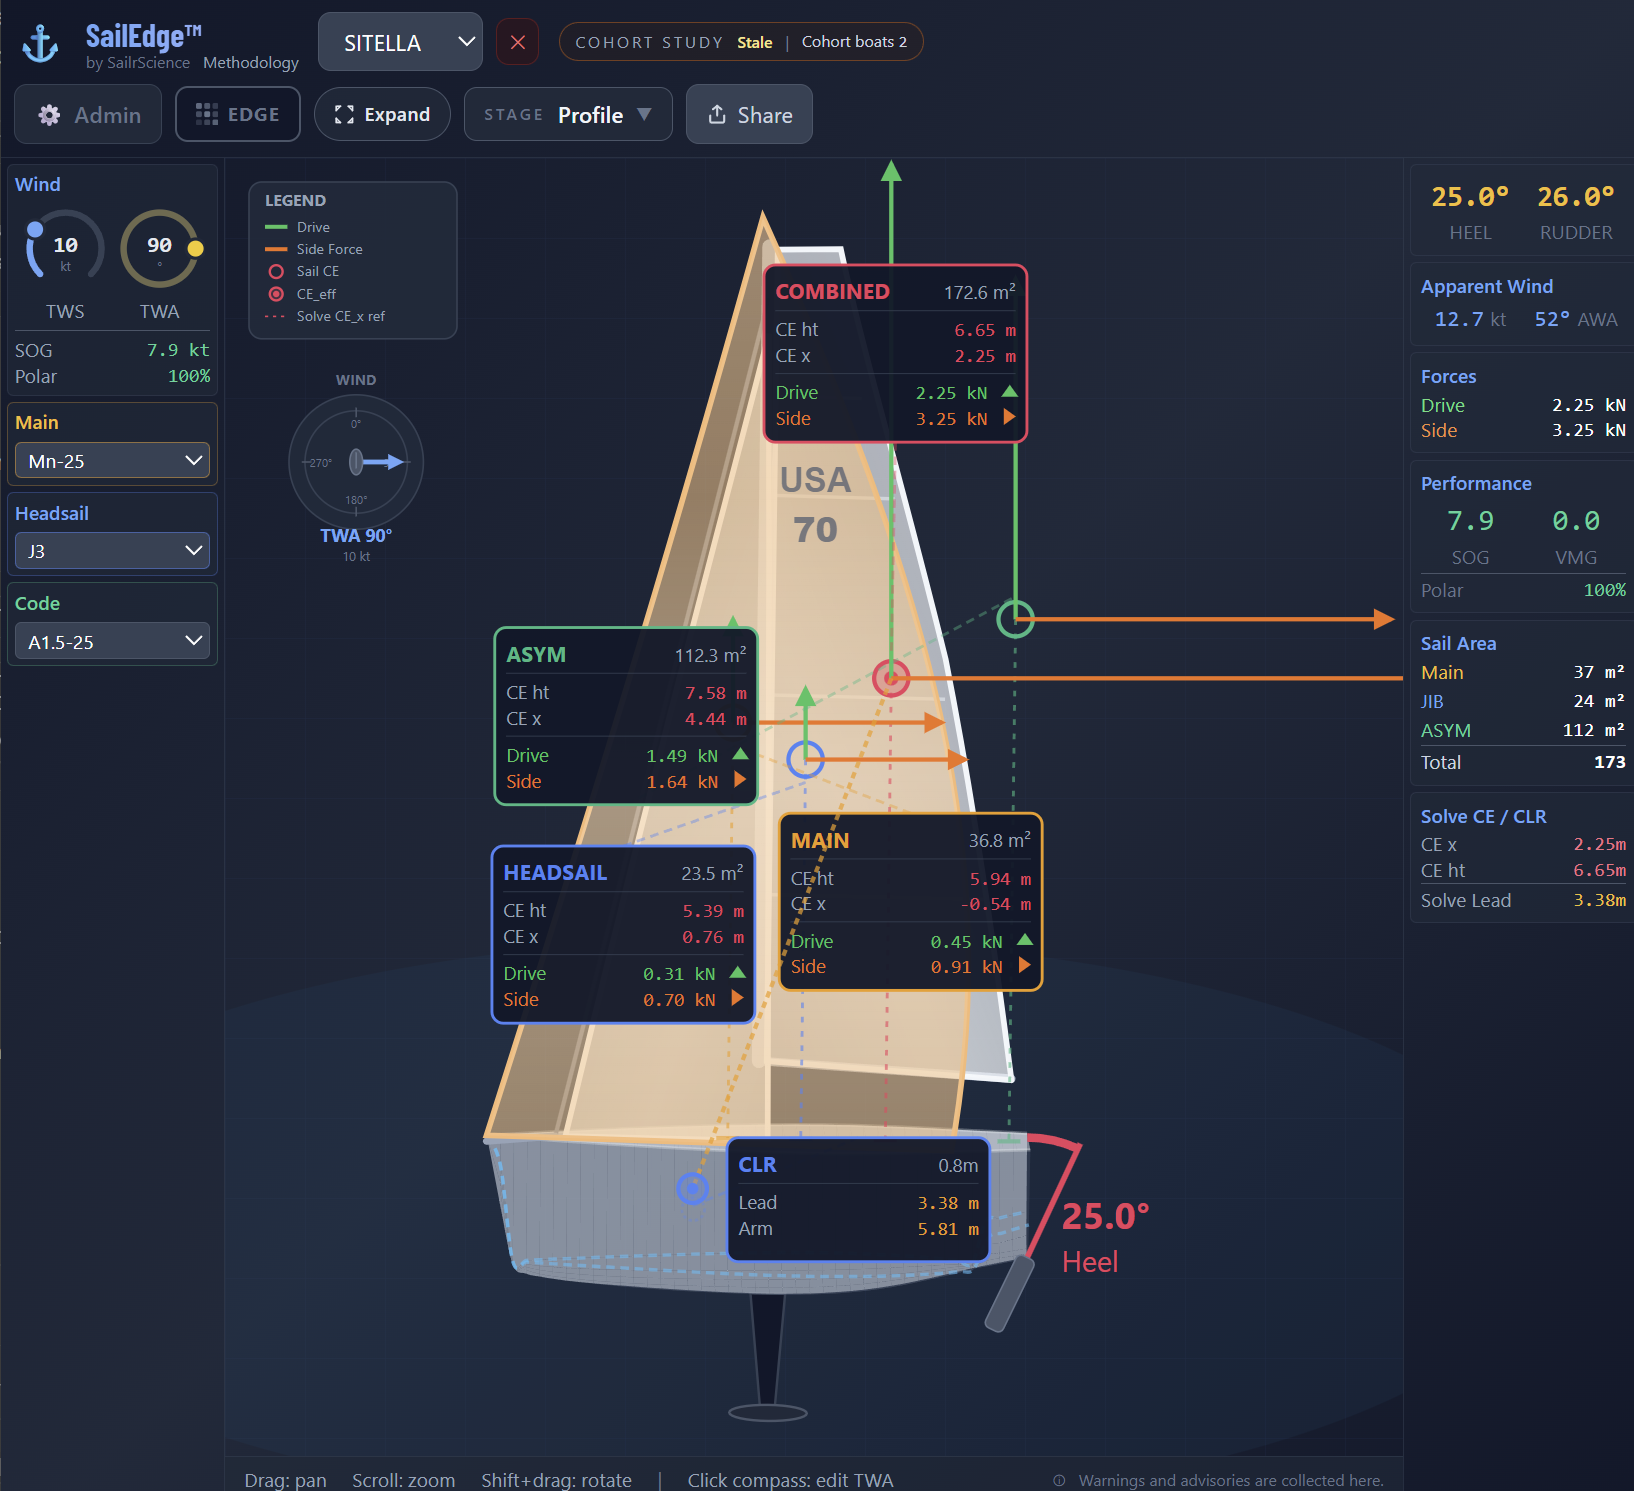Viewport: 1634px width, 1491px height.
Task: Click the MAIN data card title
Action: click(820, 841)
